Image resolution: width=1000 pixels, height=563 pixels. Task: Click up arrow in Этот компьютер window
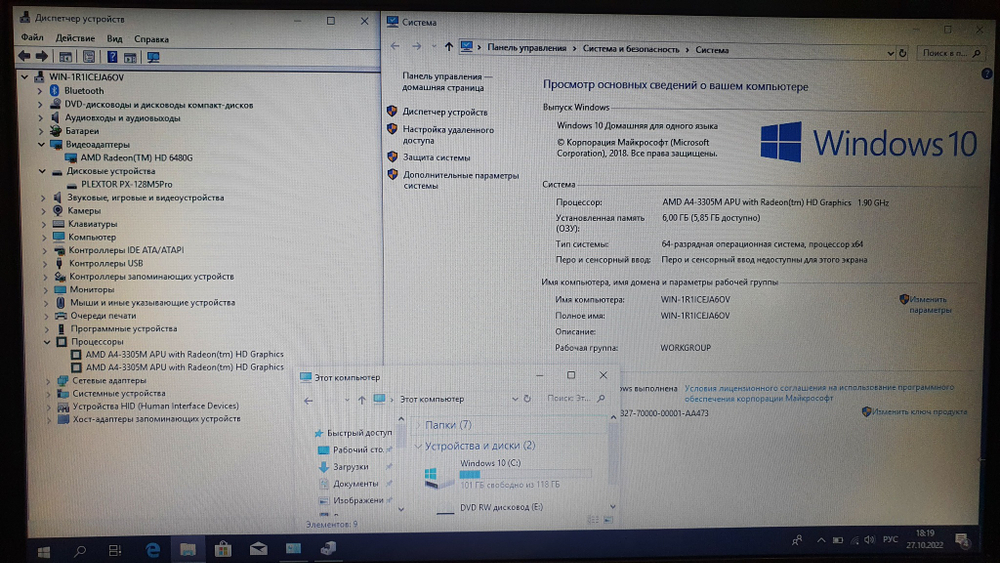[362, 400]
